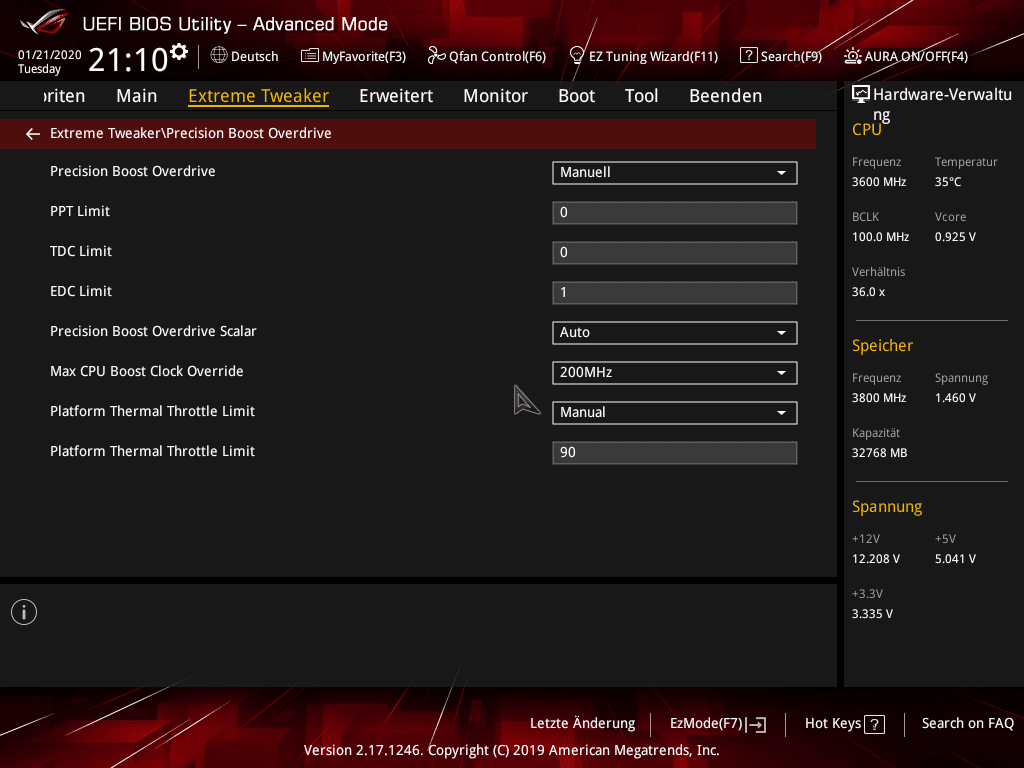This screenshot has height=768, width=1024.
Task: Click the back arrow to Extreme Tweaker
Action: [x=33, y=134]
